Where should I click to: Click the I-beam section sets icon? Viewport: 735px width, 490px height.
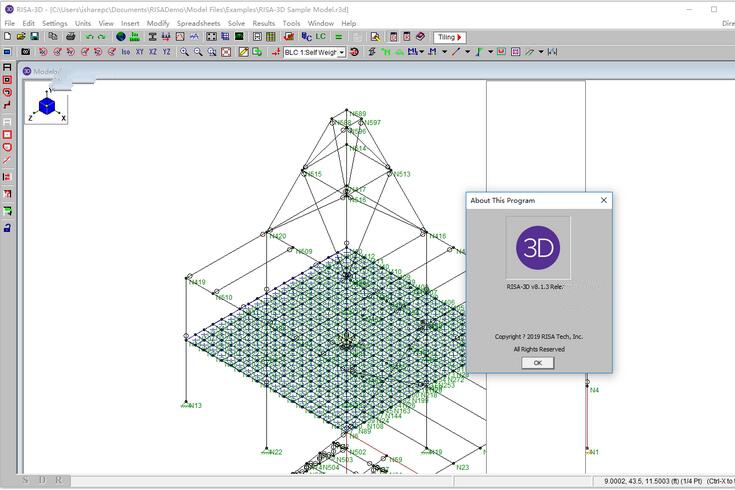pyautogui.click(x=152, y=37)
